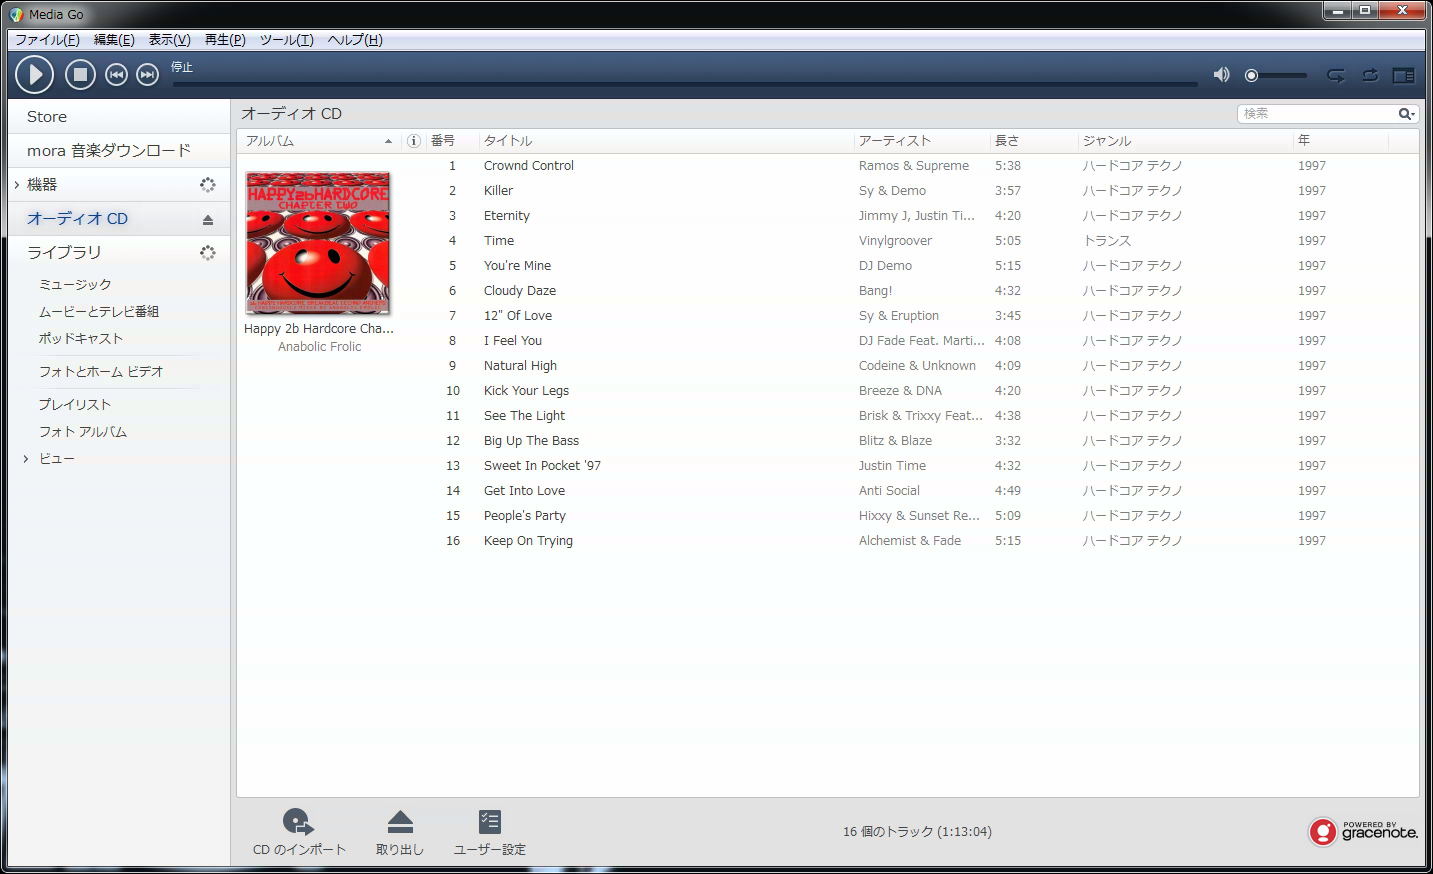Image resolution: width=1433 pixels, height=874 pixels.
Task: Click the info (i) column header icon
Action: coord(414,141)
